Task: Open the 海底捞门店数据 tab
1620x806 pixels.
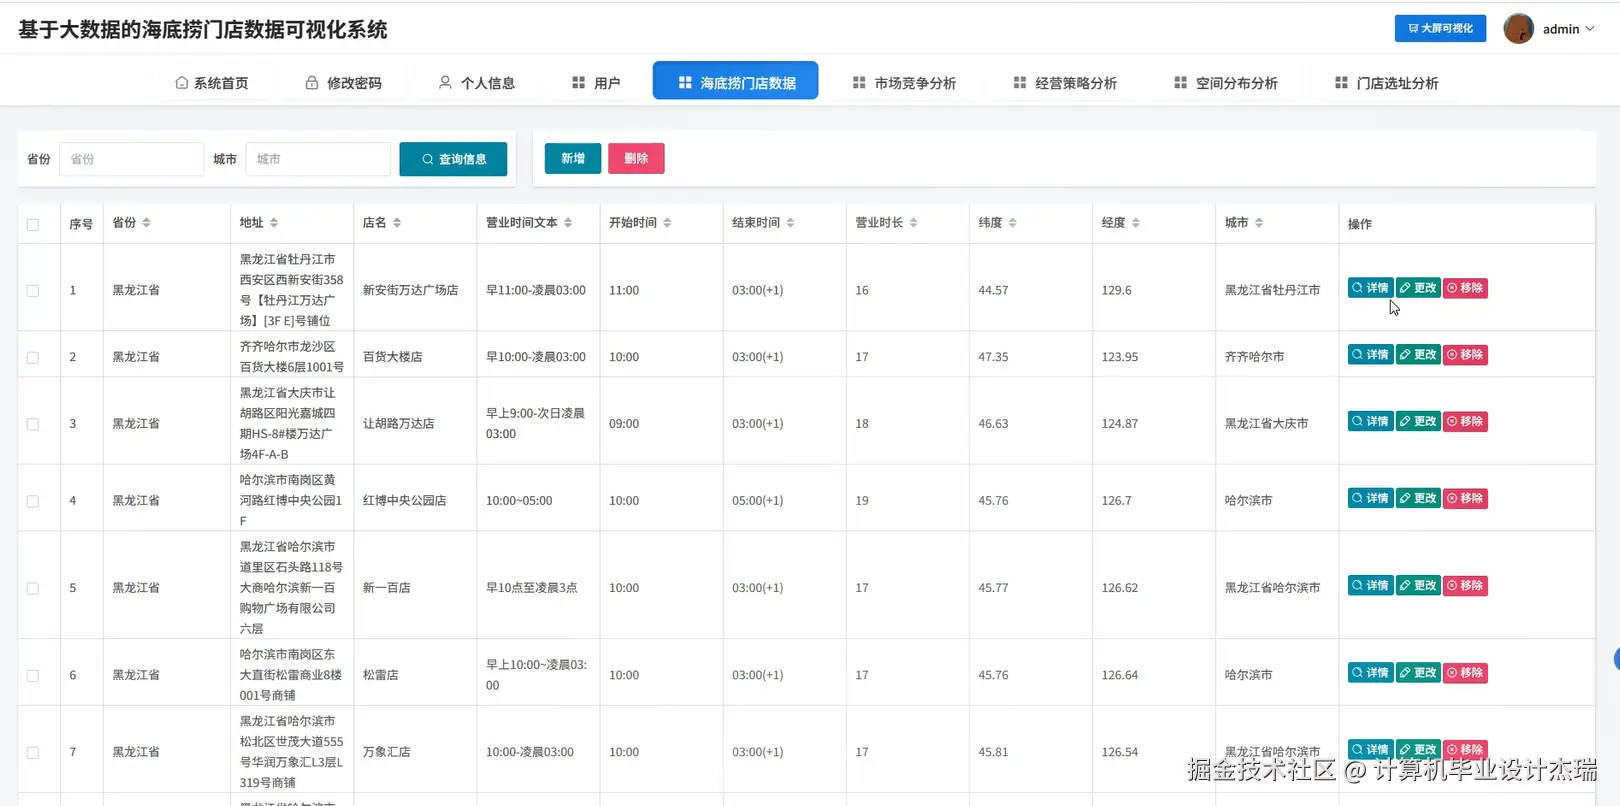Action: coord(735,81)
